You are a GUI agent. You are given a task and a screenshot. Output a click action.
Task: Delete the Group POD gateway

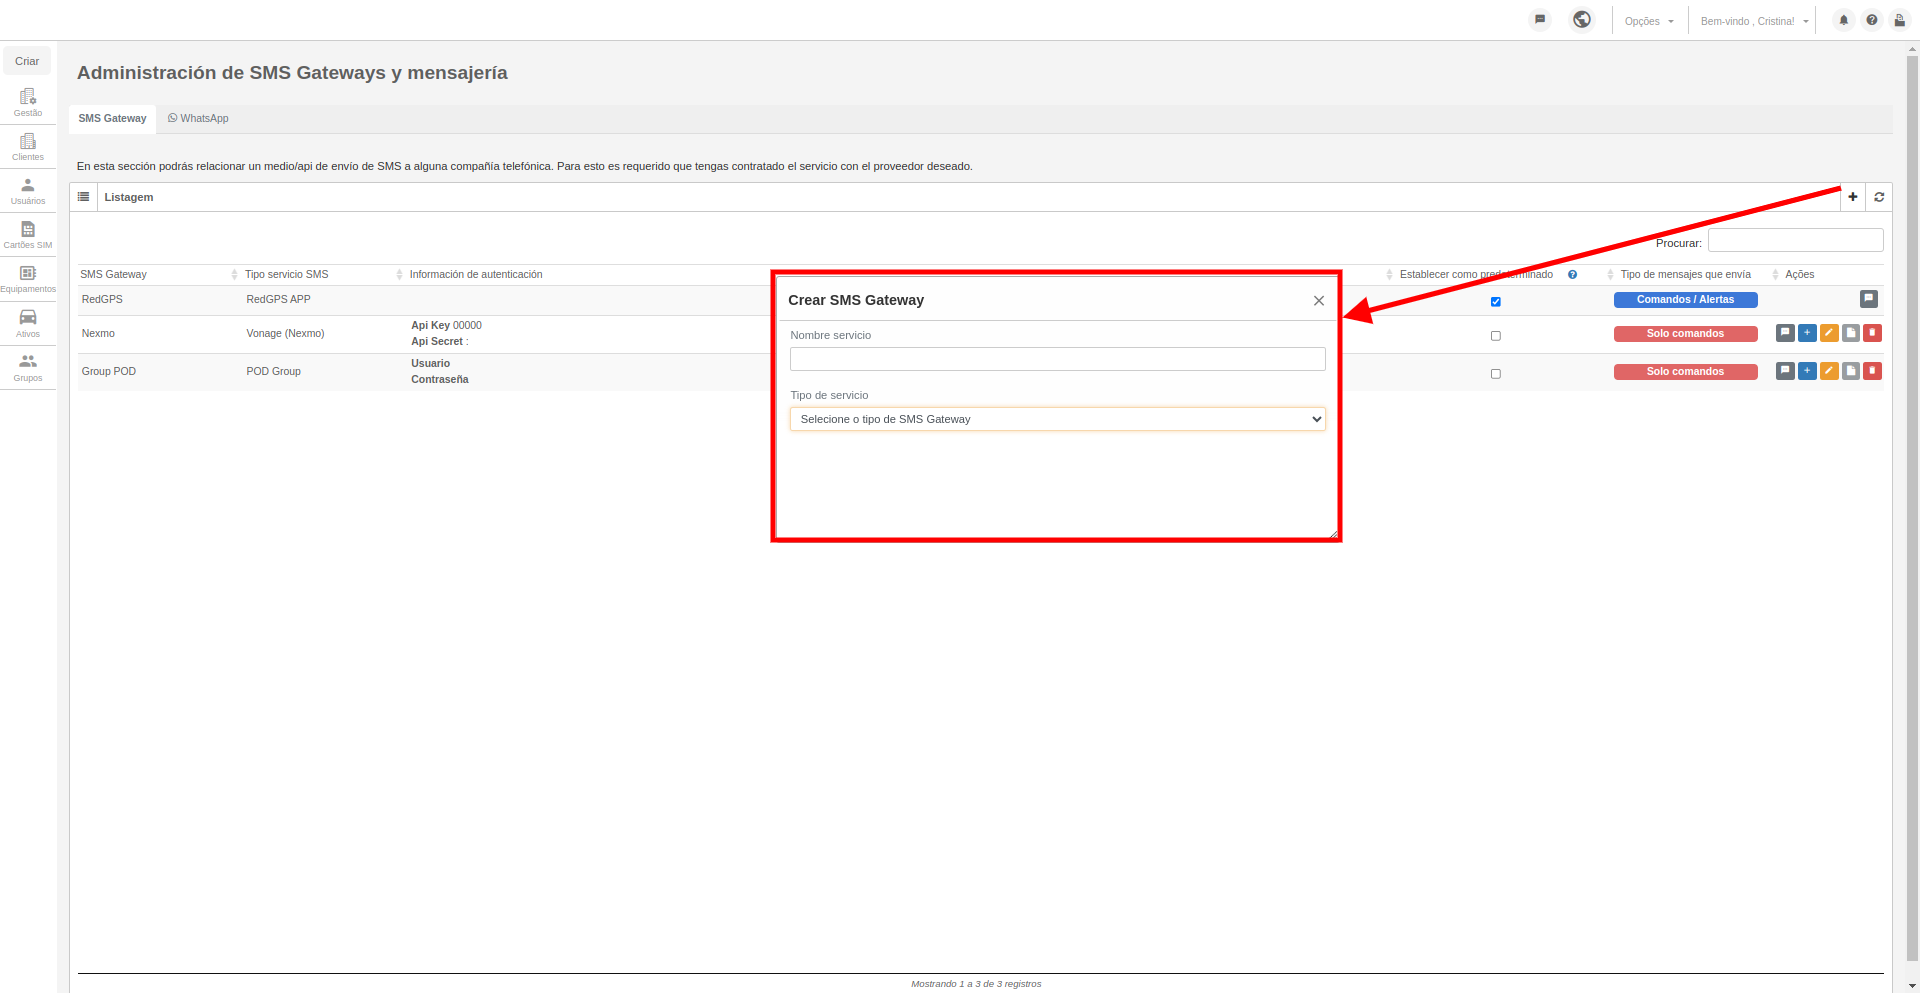pyautogui.click(x=1873, y=371)
